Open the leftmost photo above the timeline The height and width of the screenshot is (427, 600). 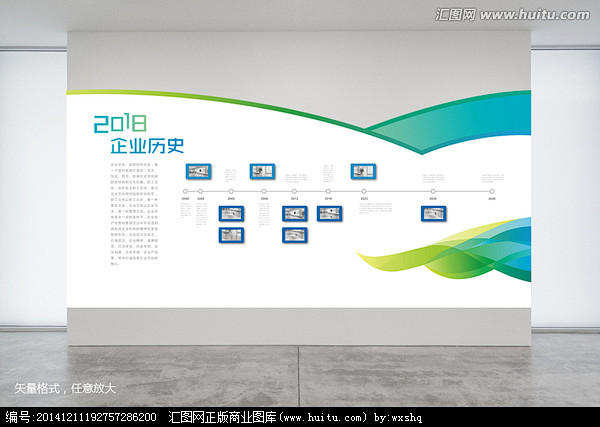coord(198,171)
